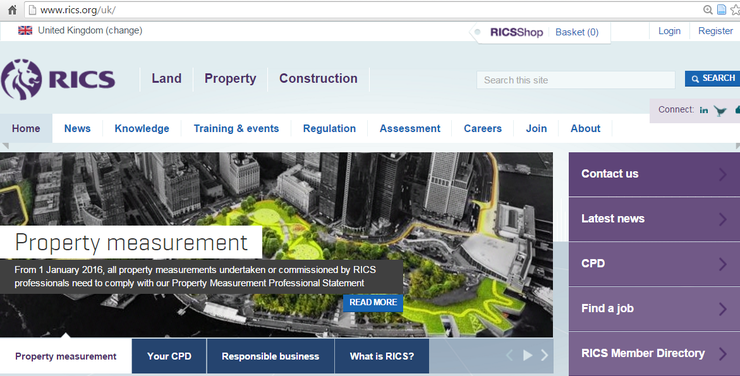Click the browser zoom magnifier icon
The width and height of the screenshot is (740, 376).
tap(707, 9)
